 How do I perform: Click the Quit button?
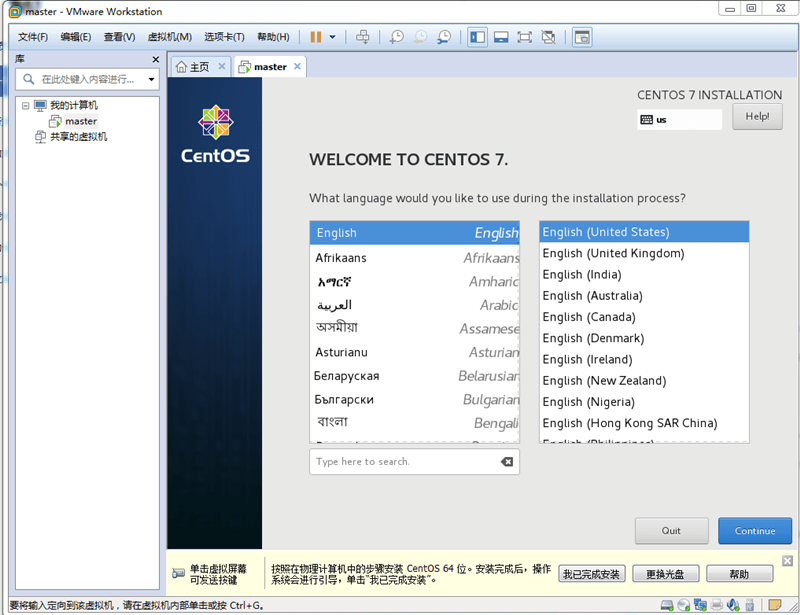click(671, 531)
